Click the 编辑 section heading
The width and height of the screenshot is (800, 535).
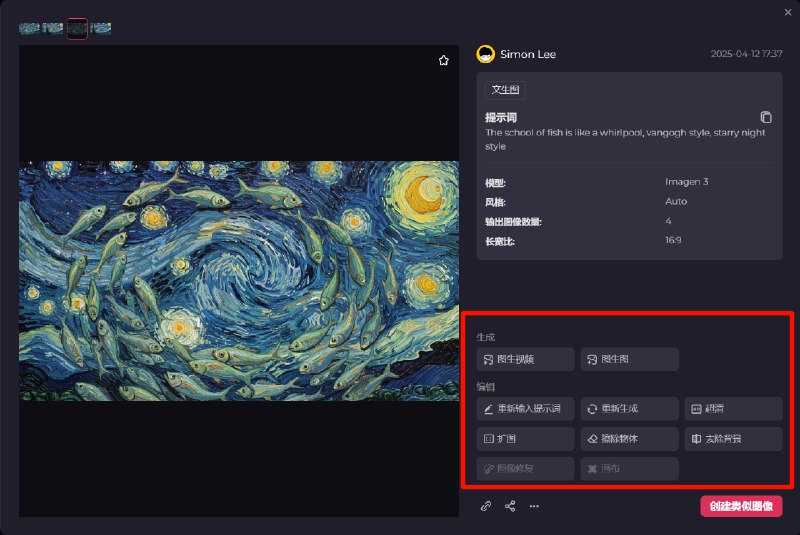(x=485, y=387)
